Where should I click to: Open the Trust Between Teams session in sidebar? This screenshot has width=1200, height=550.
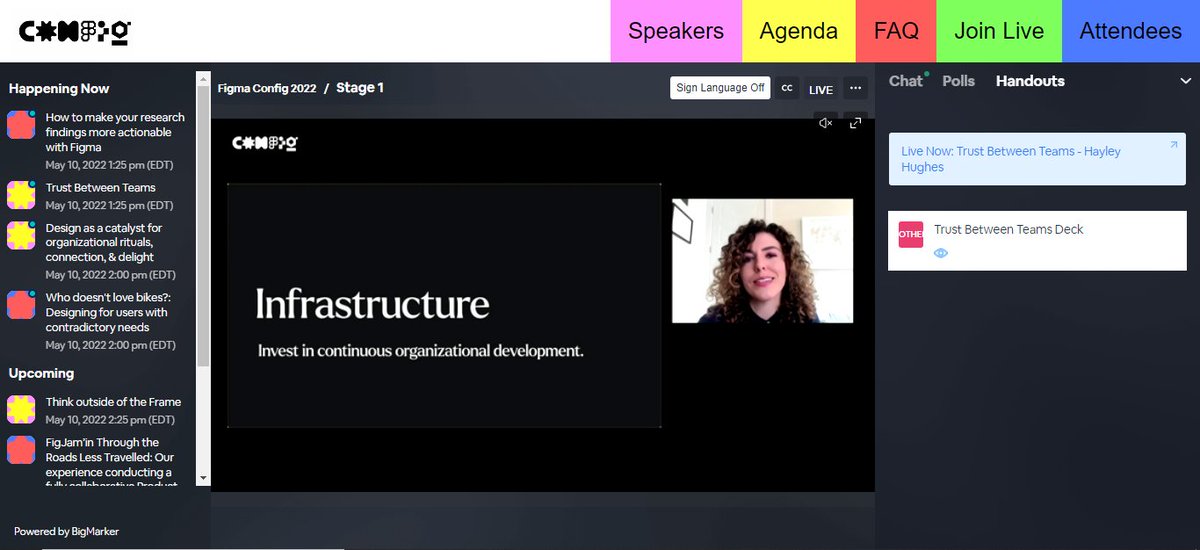point(101,187)
